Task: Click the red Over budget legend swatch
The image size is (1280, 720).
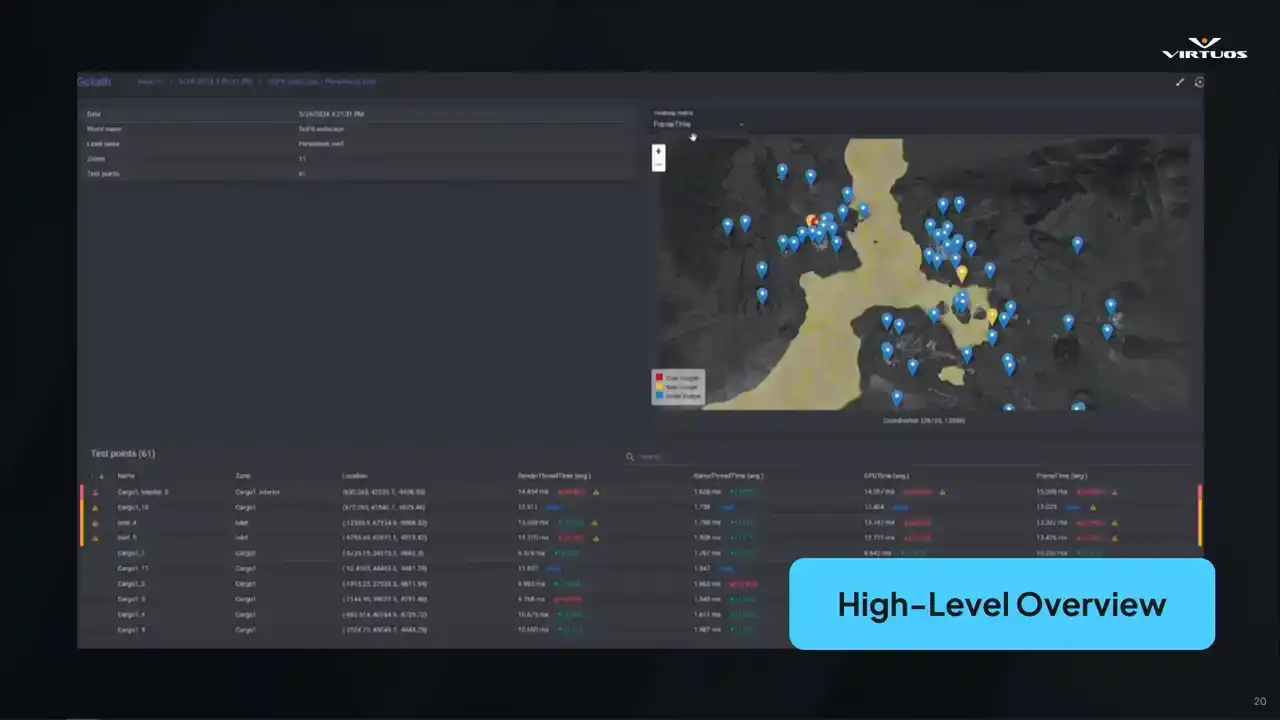Action: [659, 377]
